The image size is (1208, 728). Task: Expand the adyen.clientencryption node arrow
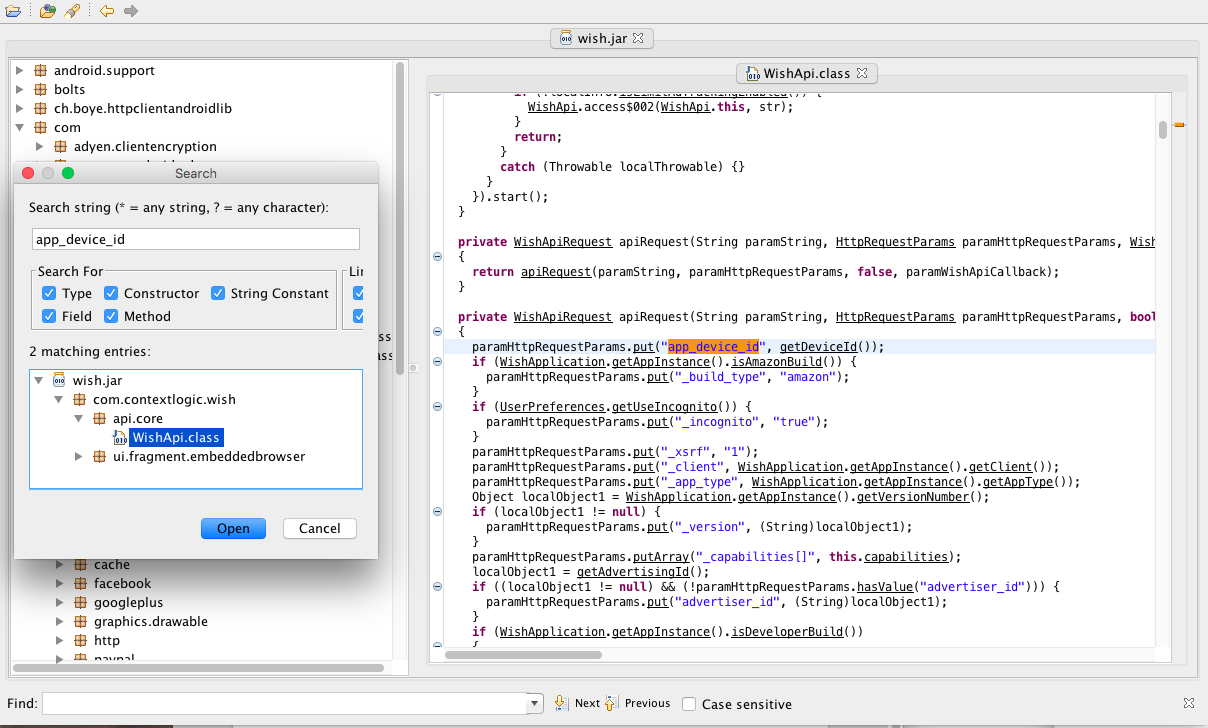point(39,147)
